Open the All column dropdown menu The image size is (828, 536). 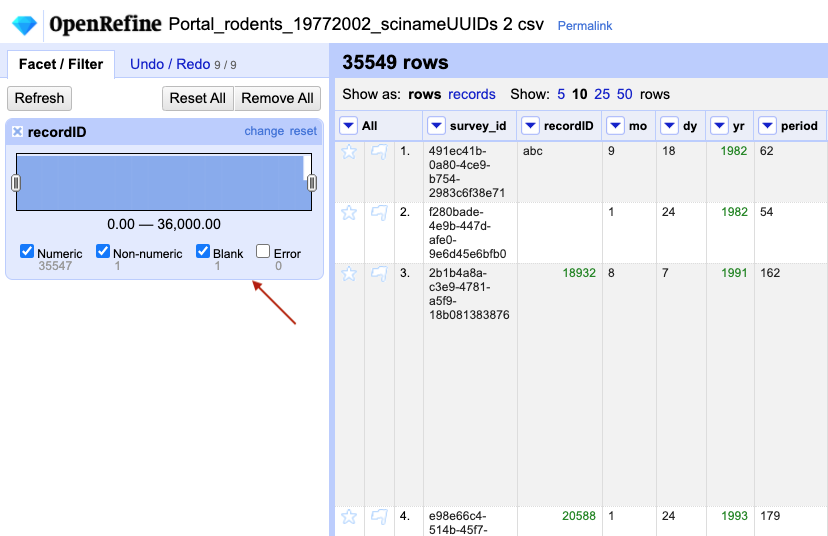[x=349, y=126]
